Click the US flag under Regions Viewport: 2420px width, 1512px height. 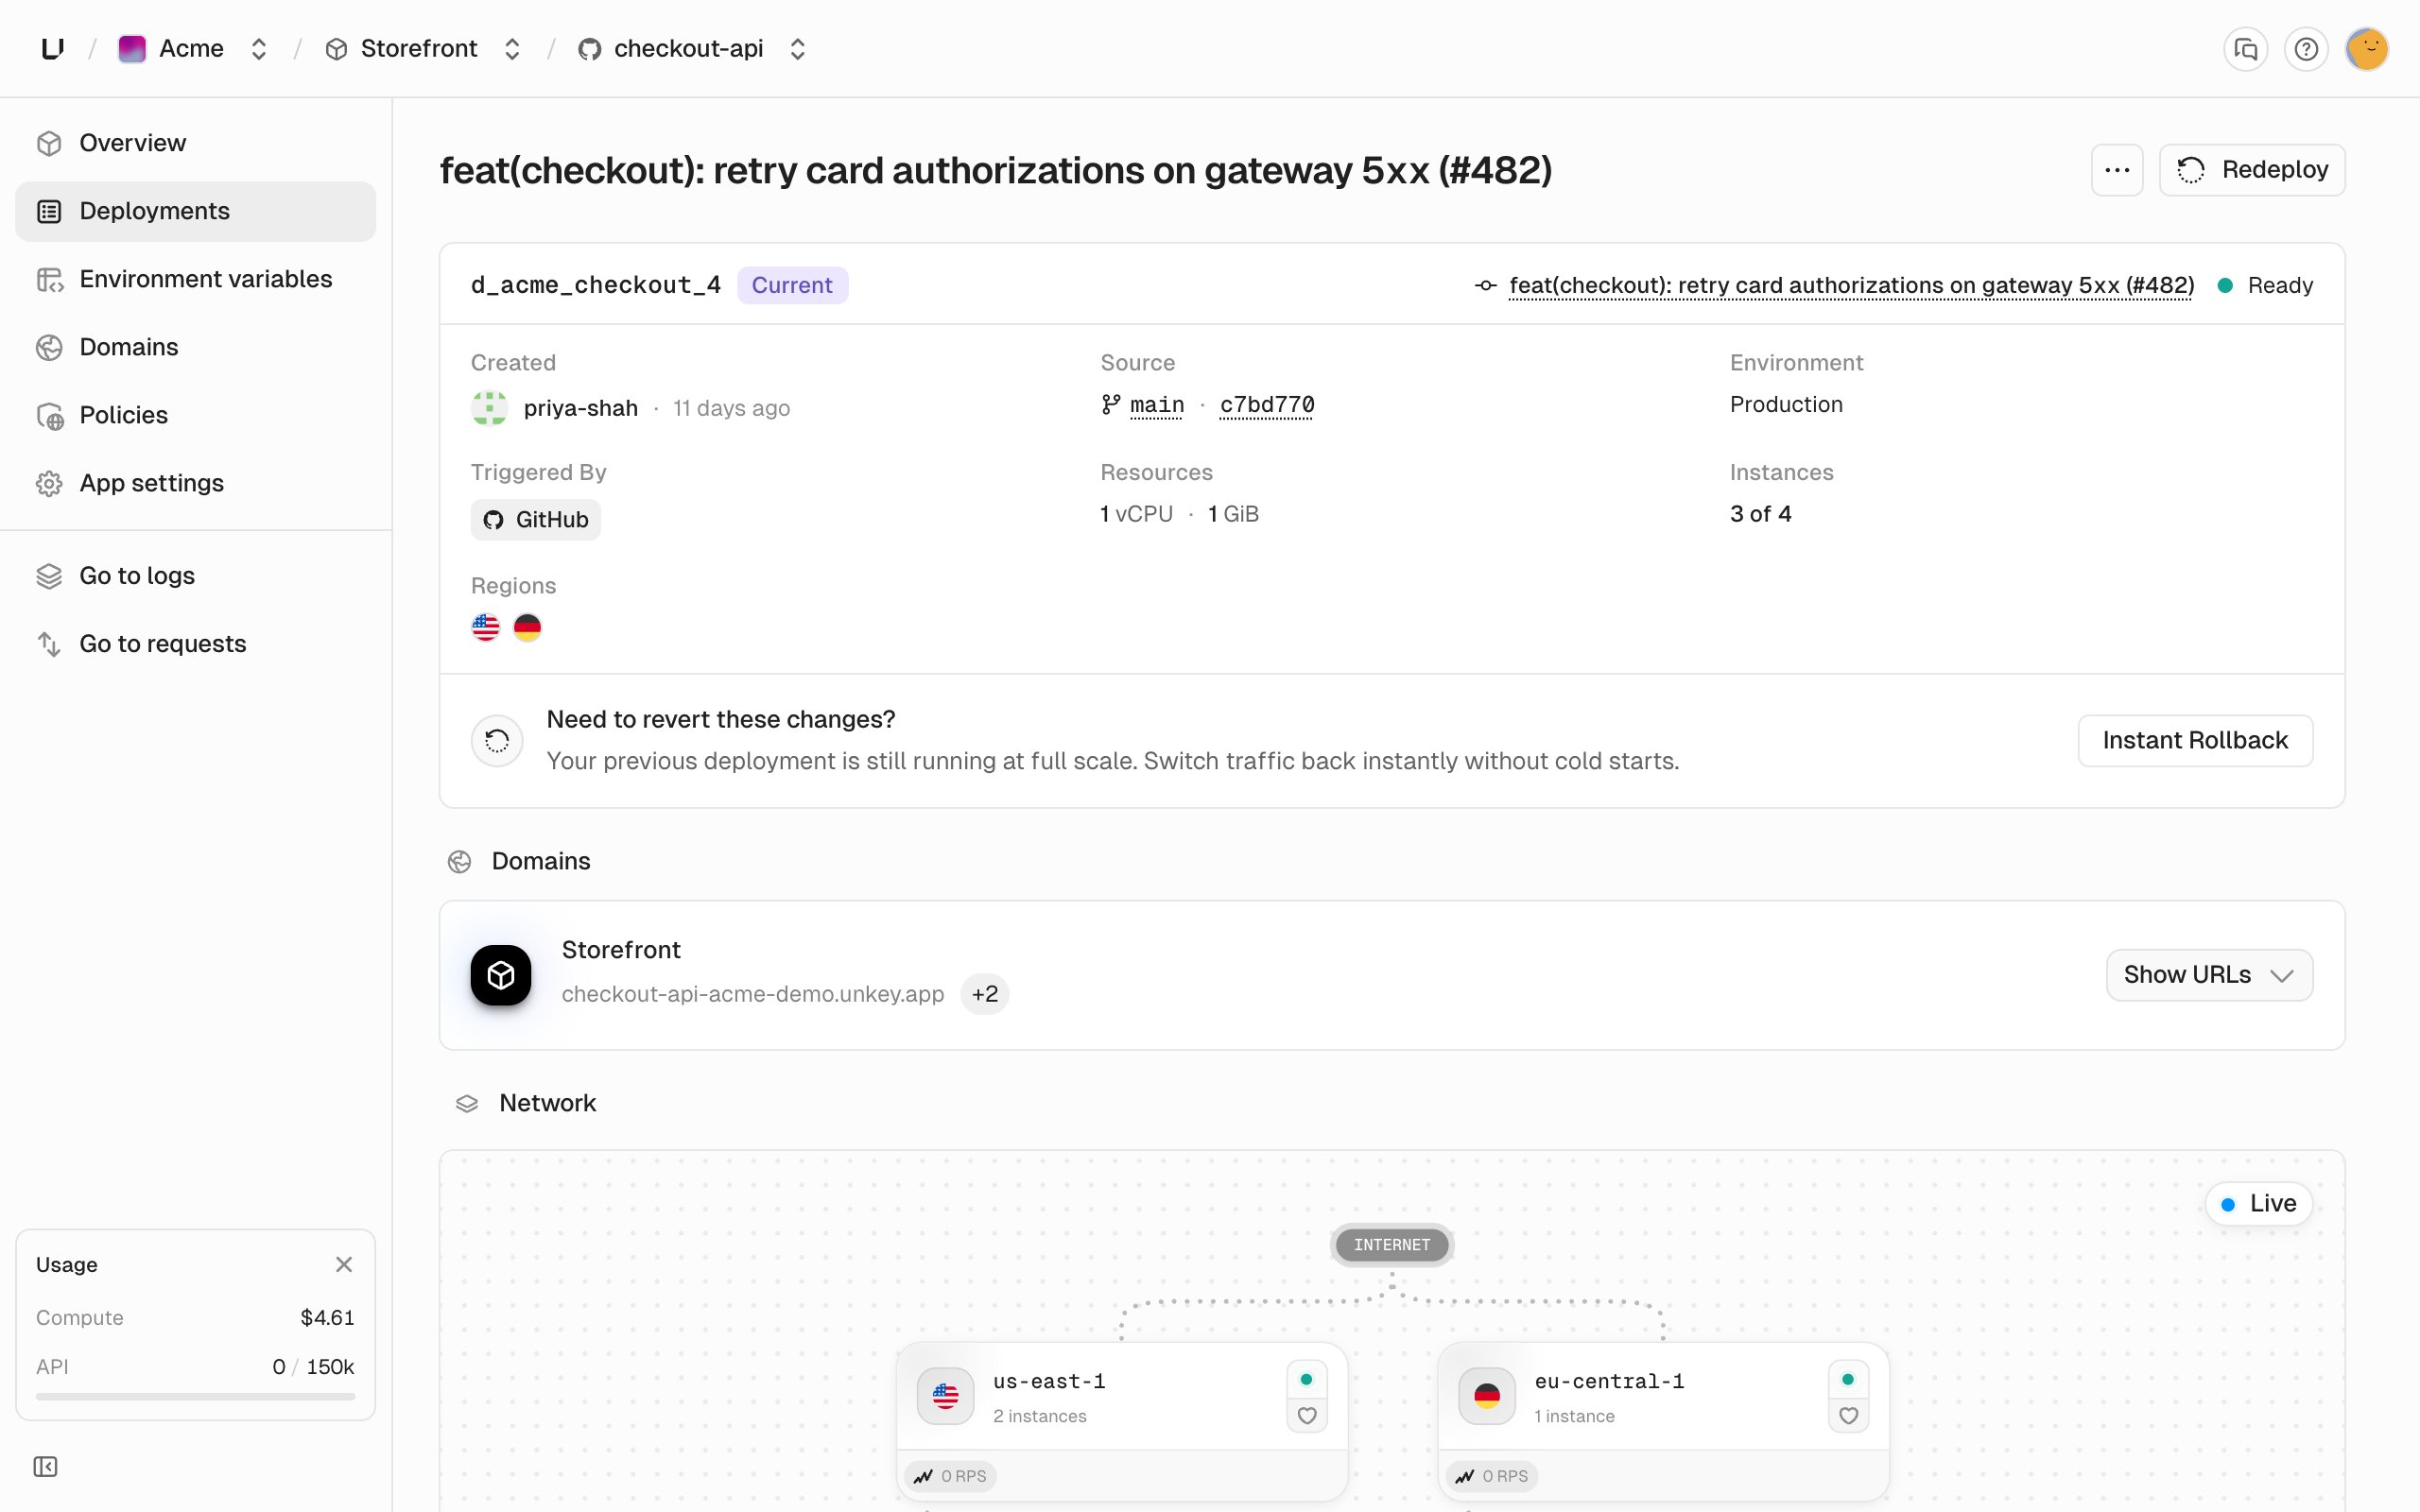pyautogui.click(x=486, y=627)
